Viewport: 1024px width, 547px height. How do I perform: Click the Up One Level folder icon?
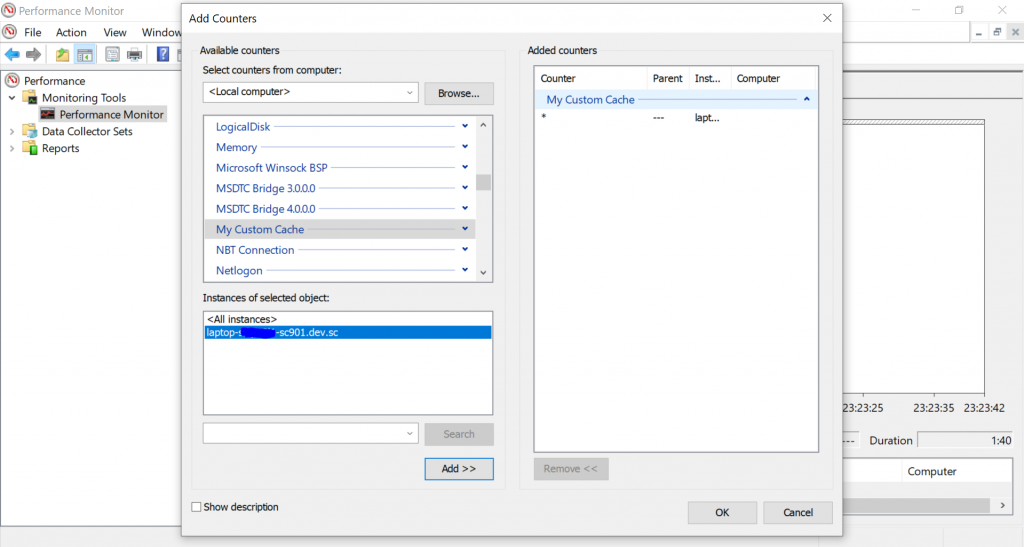[x=63, y=55]
